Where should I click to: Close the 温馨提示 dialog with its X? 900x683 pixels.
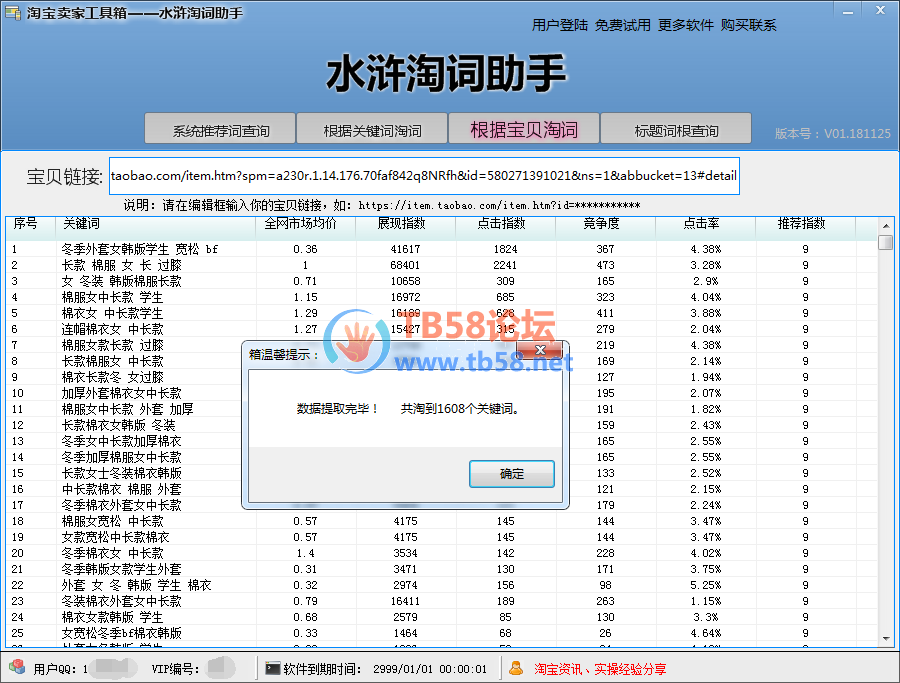(540, 350)
